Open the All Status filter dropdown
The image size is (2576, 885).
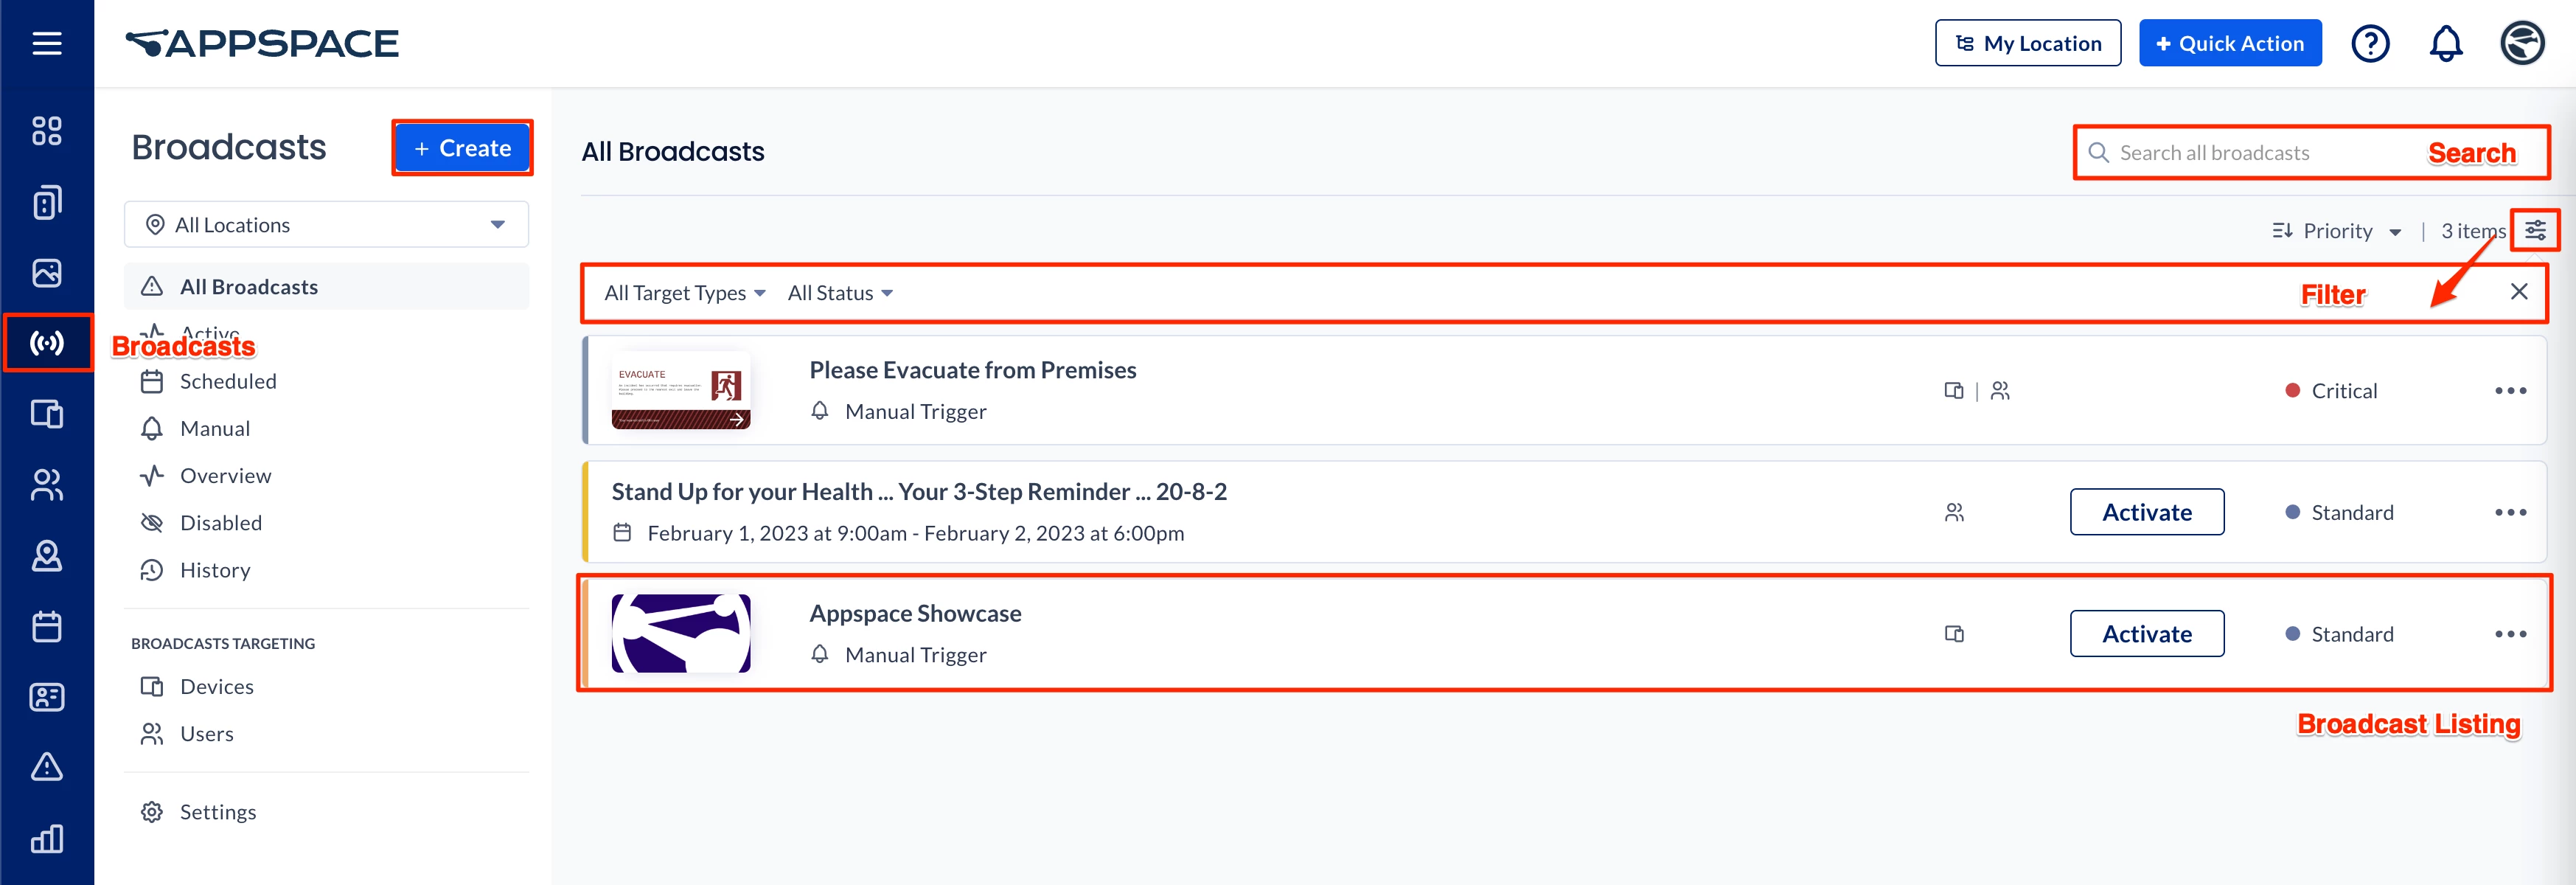pyautogui.click(x=839, y=293)
